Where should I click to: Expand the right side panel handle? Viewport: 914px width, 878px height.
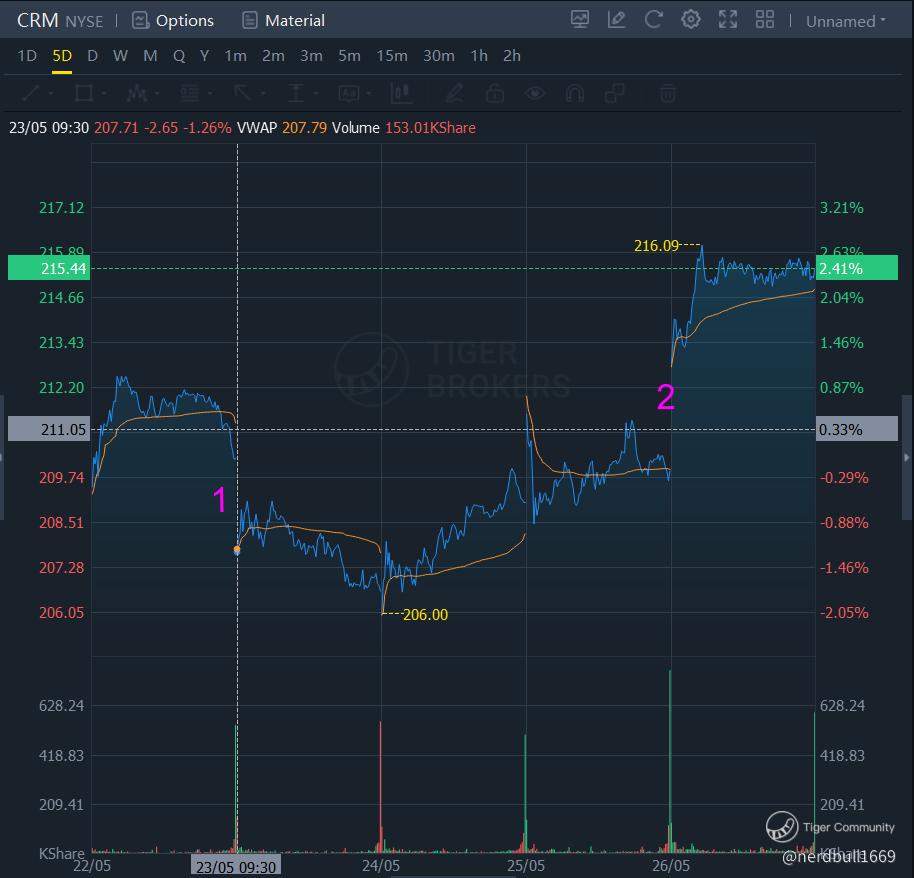(x=906, y=457)
